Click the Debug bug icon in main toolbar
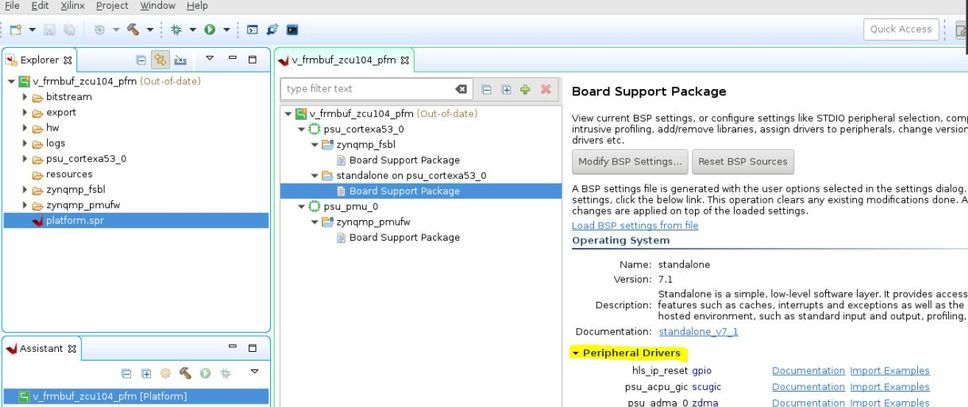Screen dimensions: 968x407 176,30
